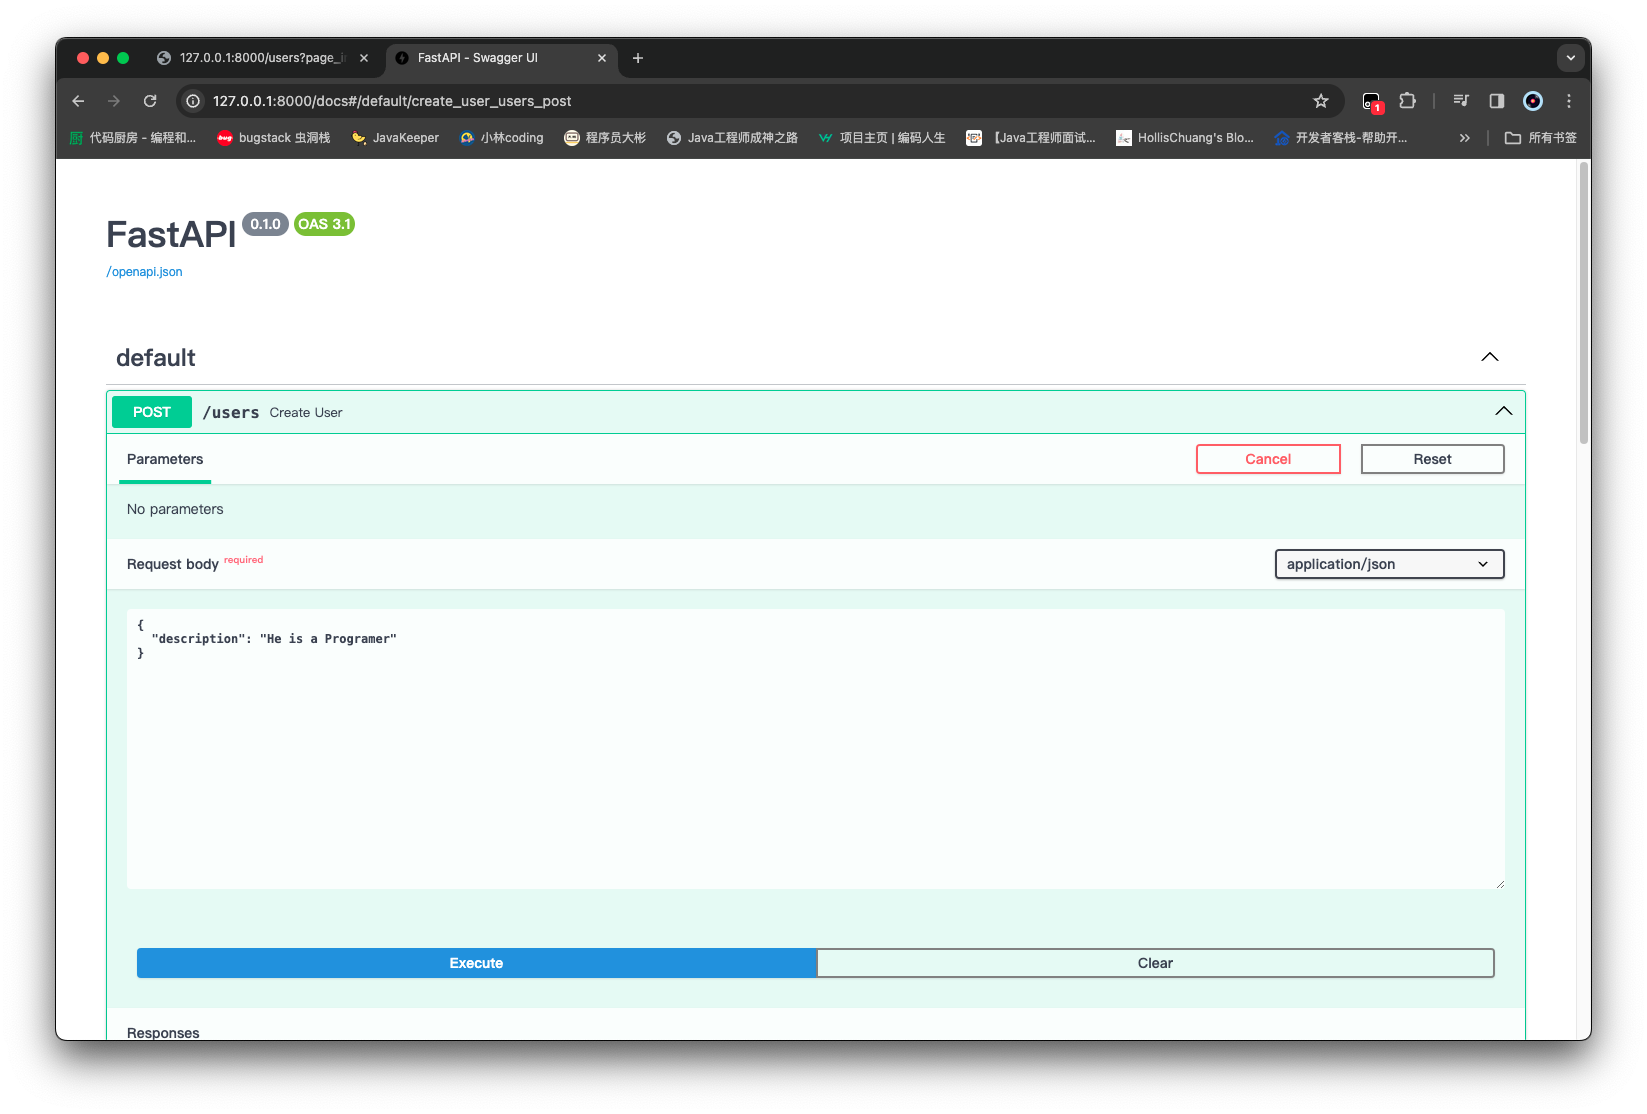1647x1114 pixels.
Task: Click the red "required" label
Action: coord(244,560)
